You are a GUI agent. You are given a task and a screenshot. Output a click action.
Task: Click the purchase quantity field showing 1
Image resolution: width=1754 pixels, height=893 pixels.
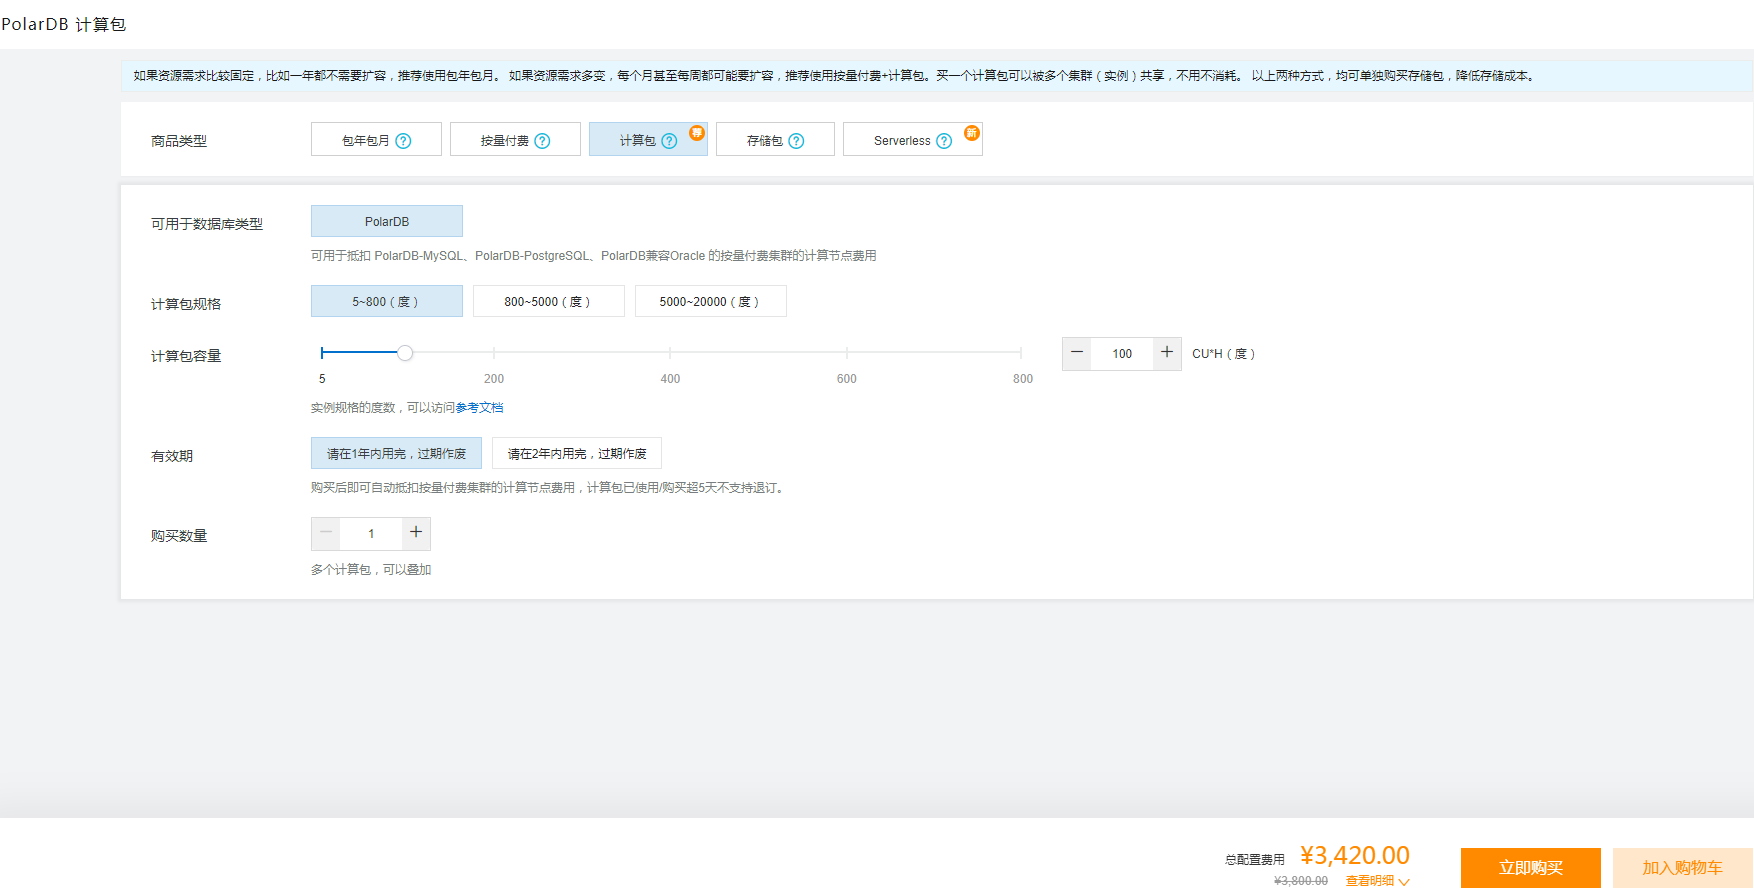point(371,534)
